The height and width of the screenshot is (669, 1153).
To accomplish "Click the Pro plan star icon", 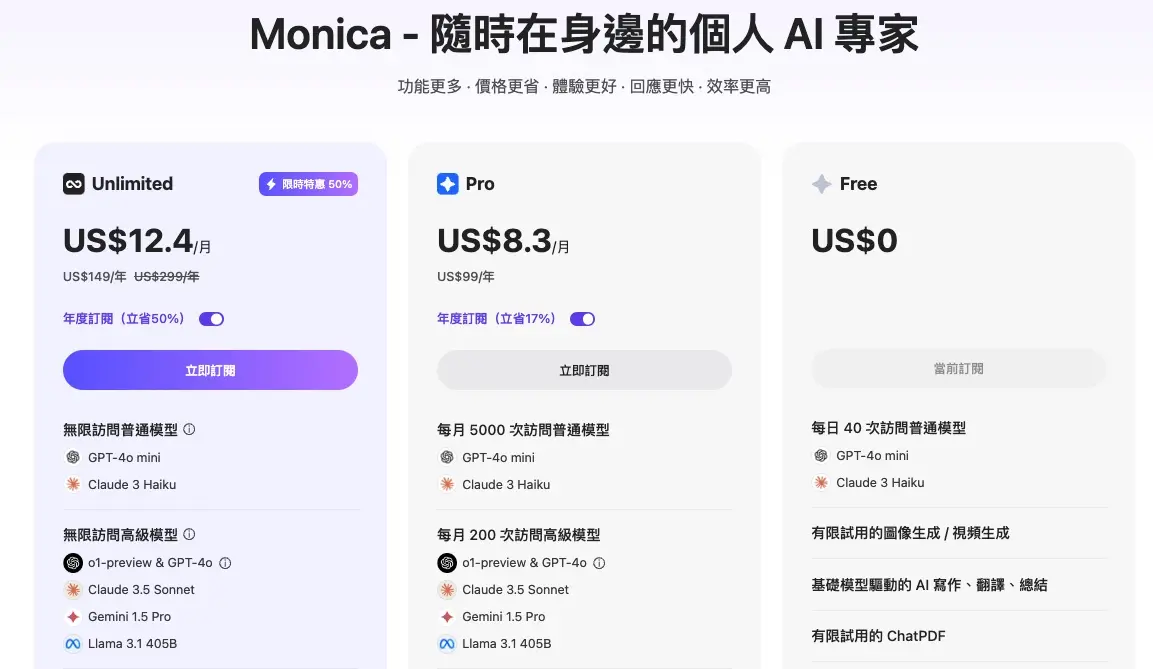I will (448, 184).
